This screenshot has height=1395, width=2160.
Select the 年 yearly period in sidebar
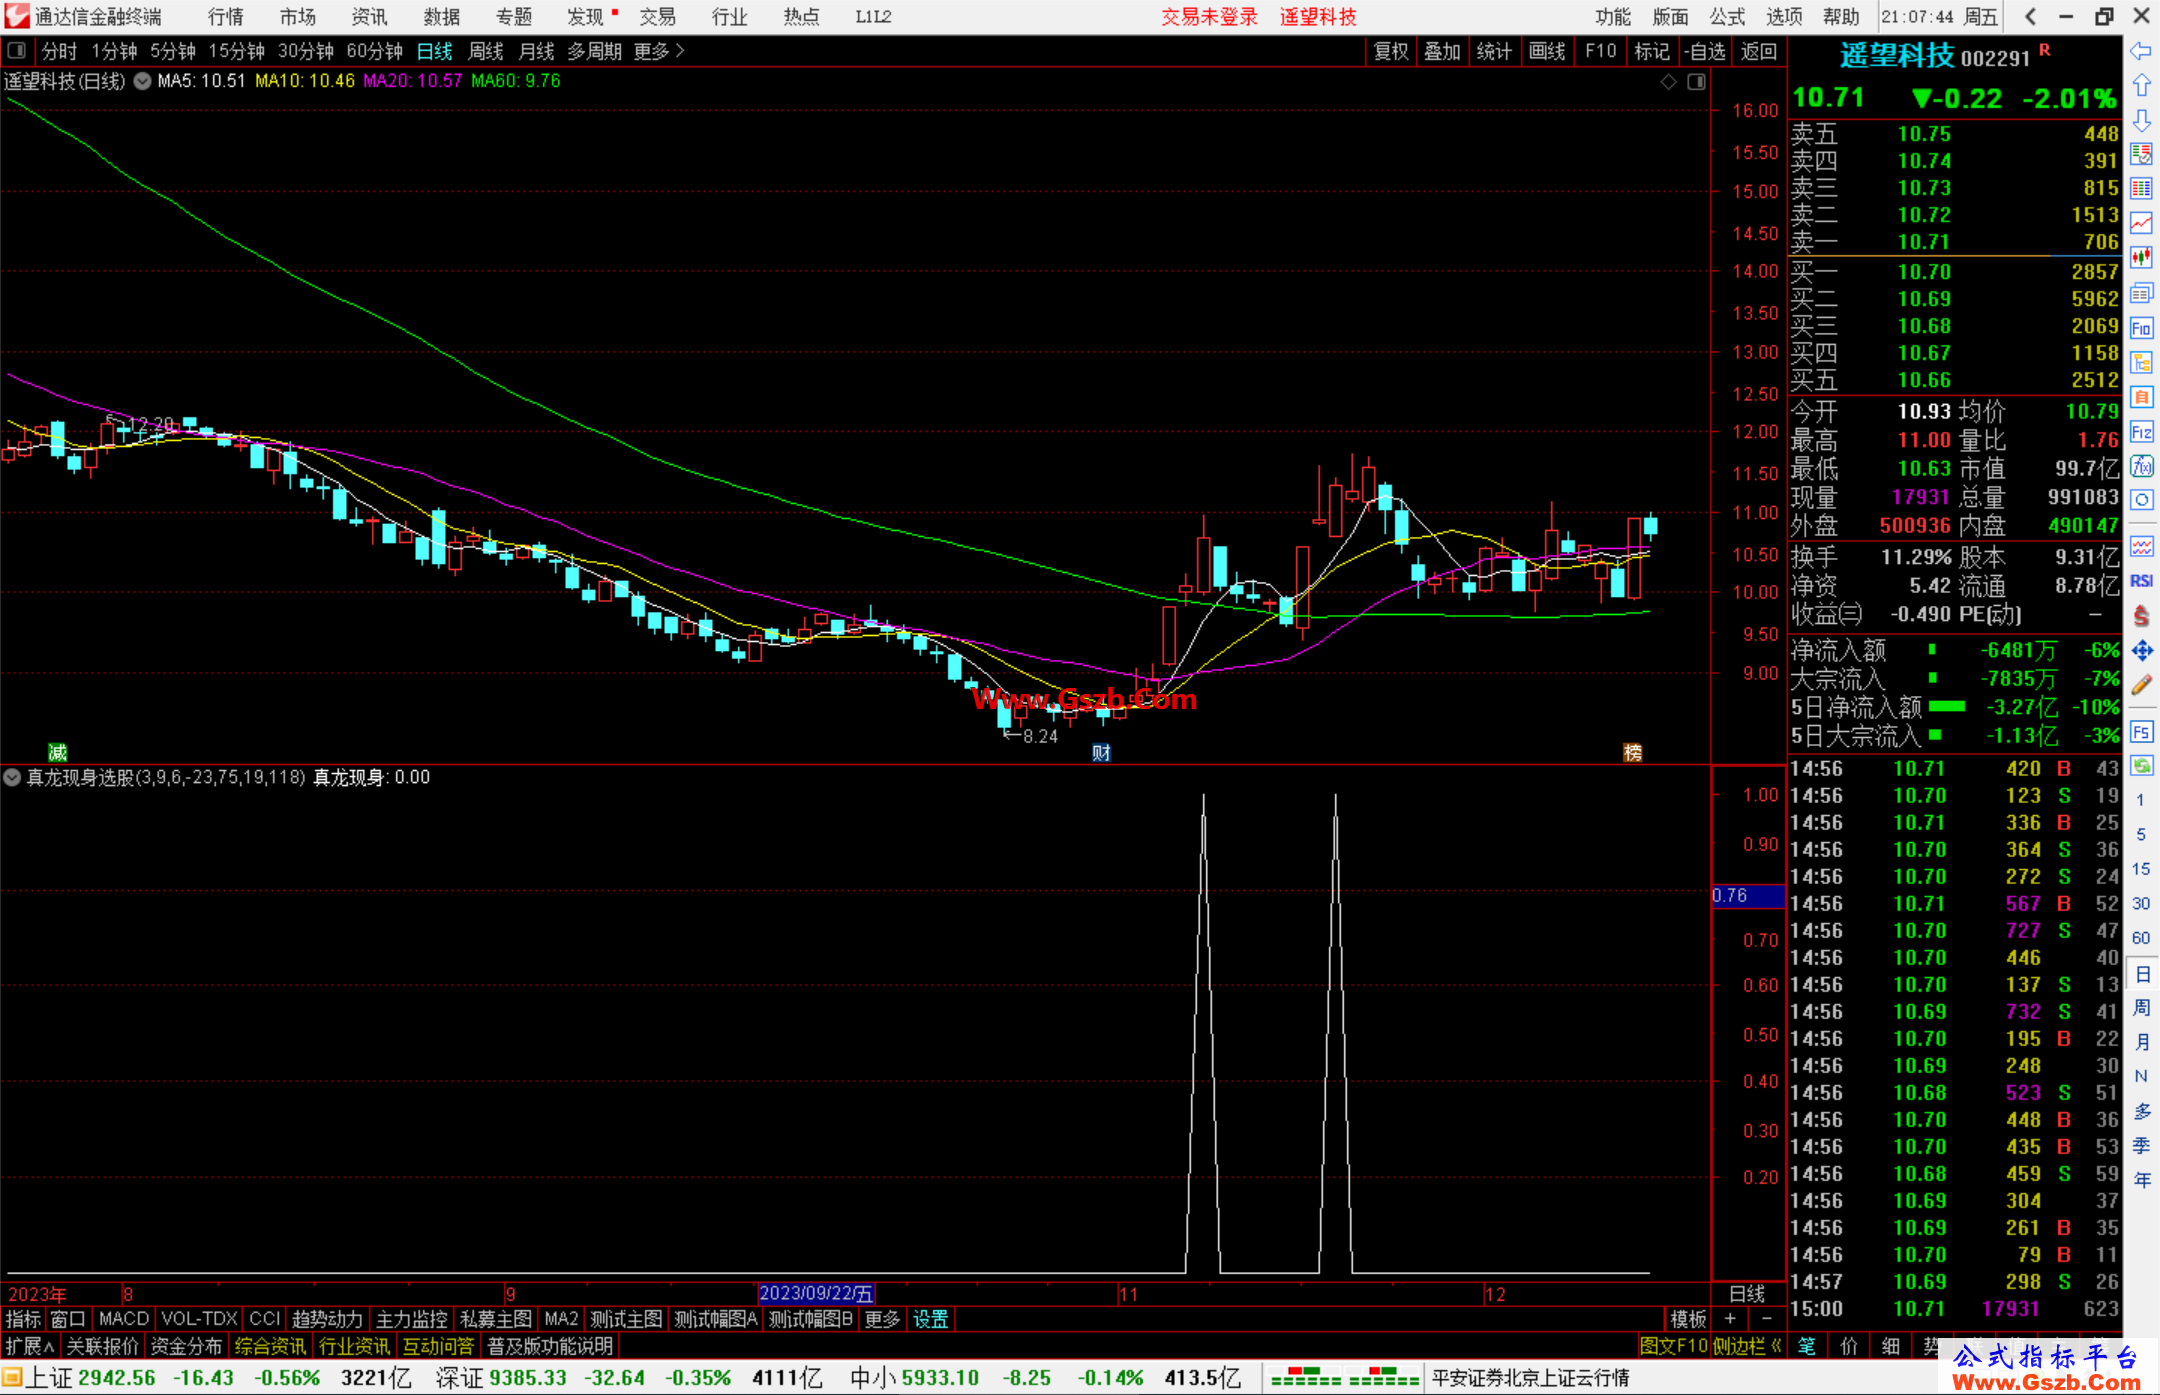(2141, 1180)
